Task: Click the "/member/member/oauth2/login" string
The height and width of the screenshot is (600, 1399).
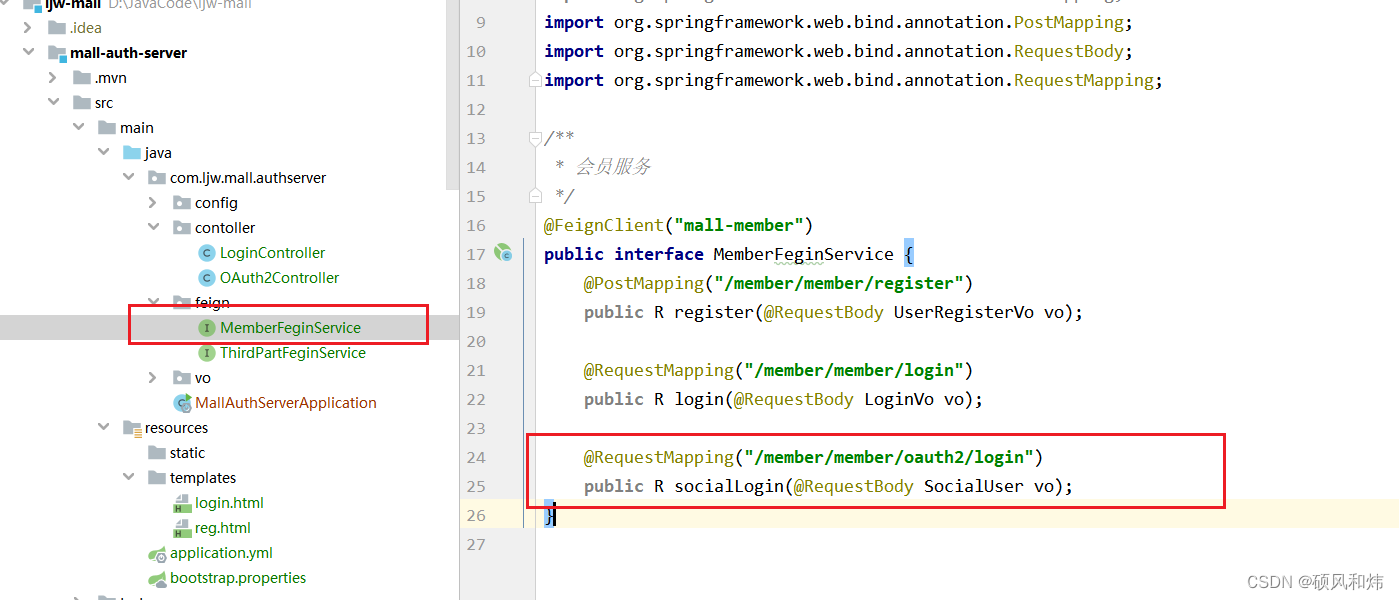Action: 889,457
